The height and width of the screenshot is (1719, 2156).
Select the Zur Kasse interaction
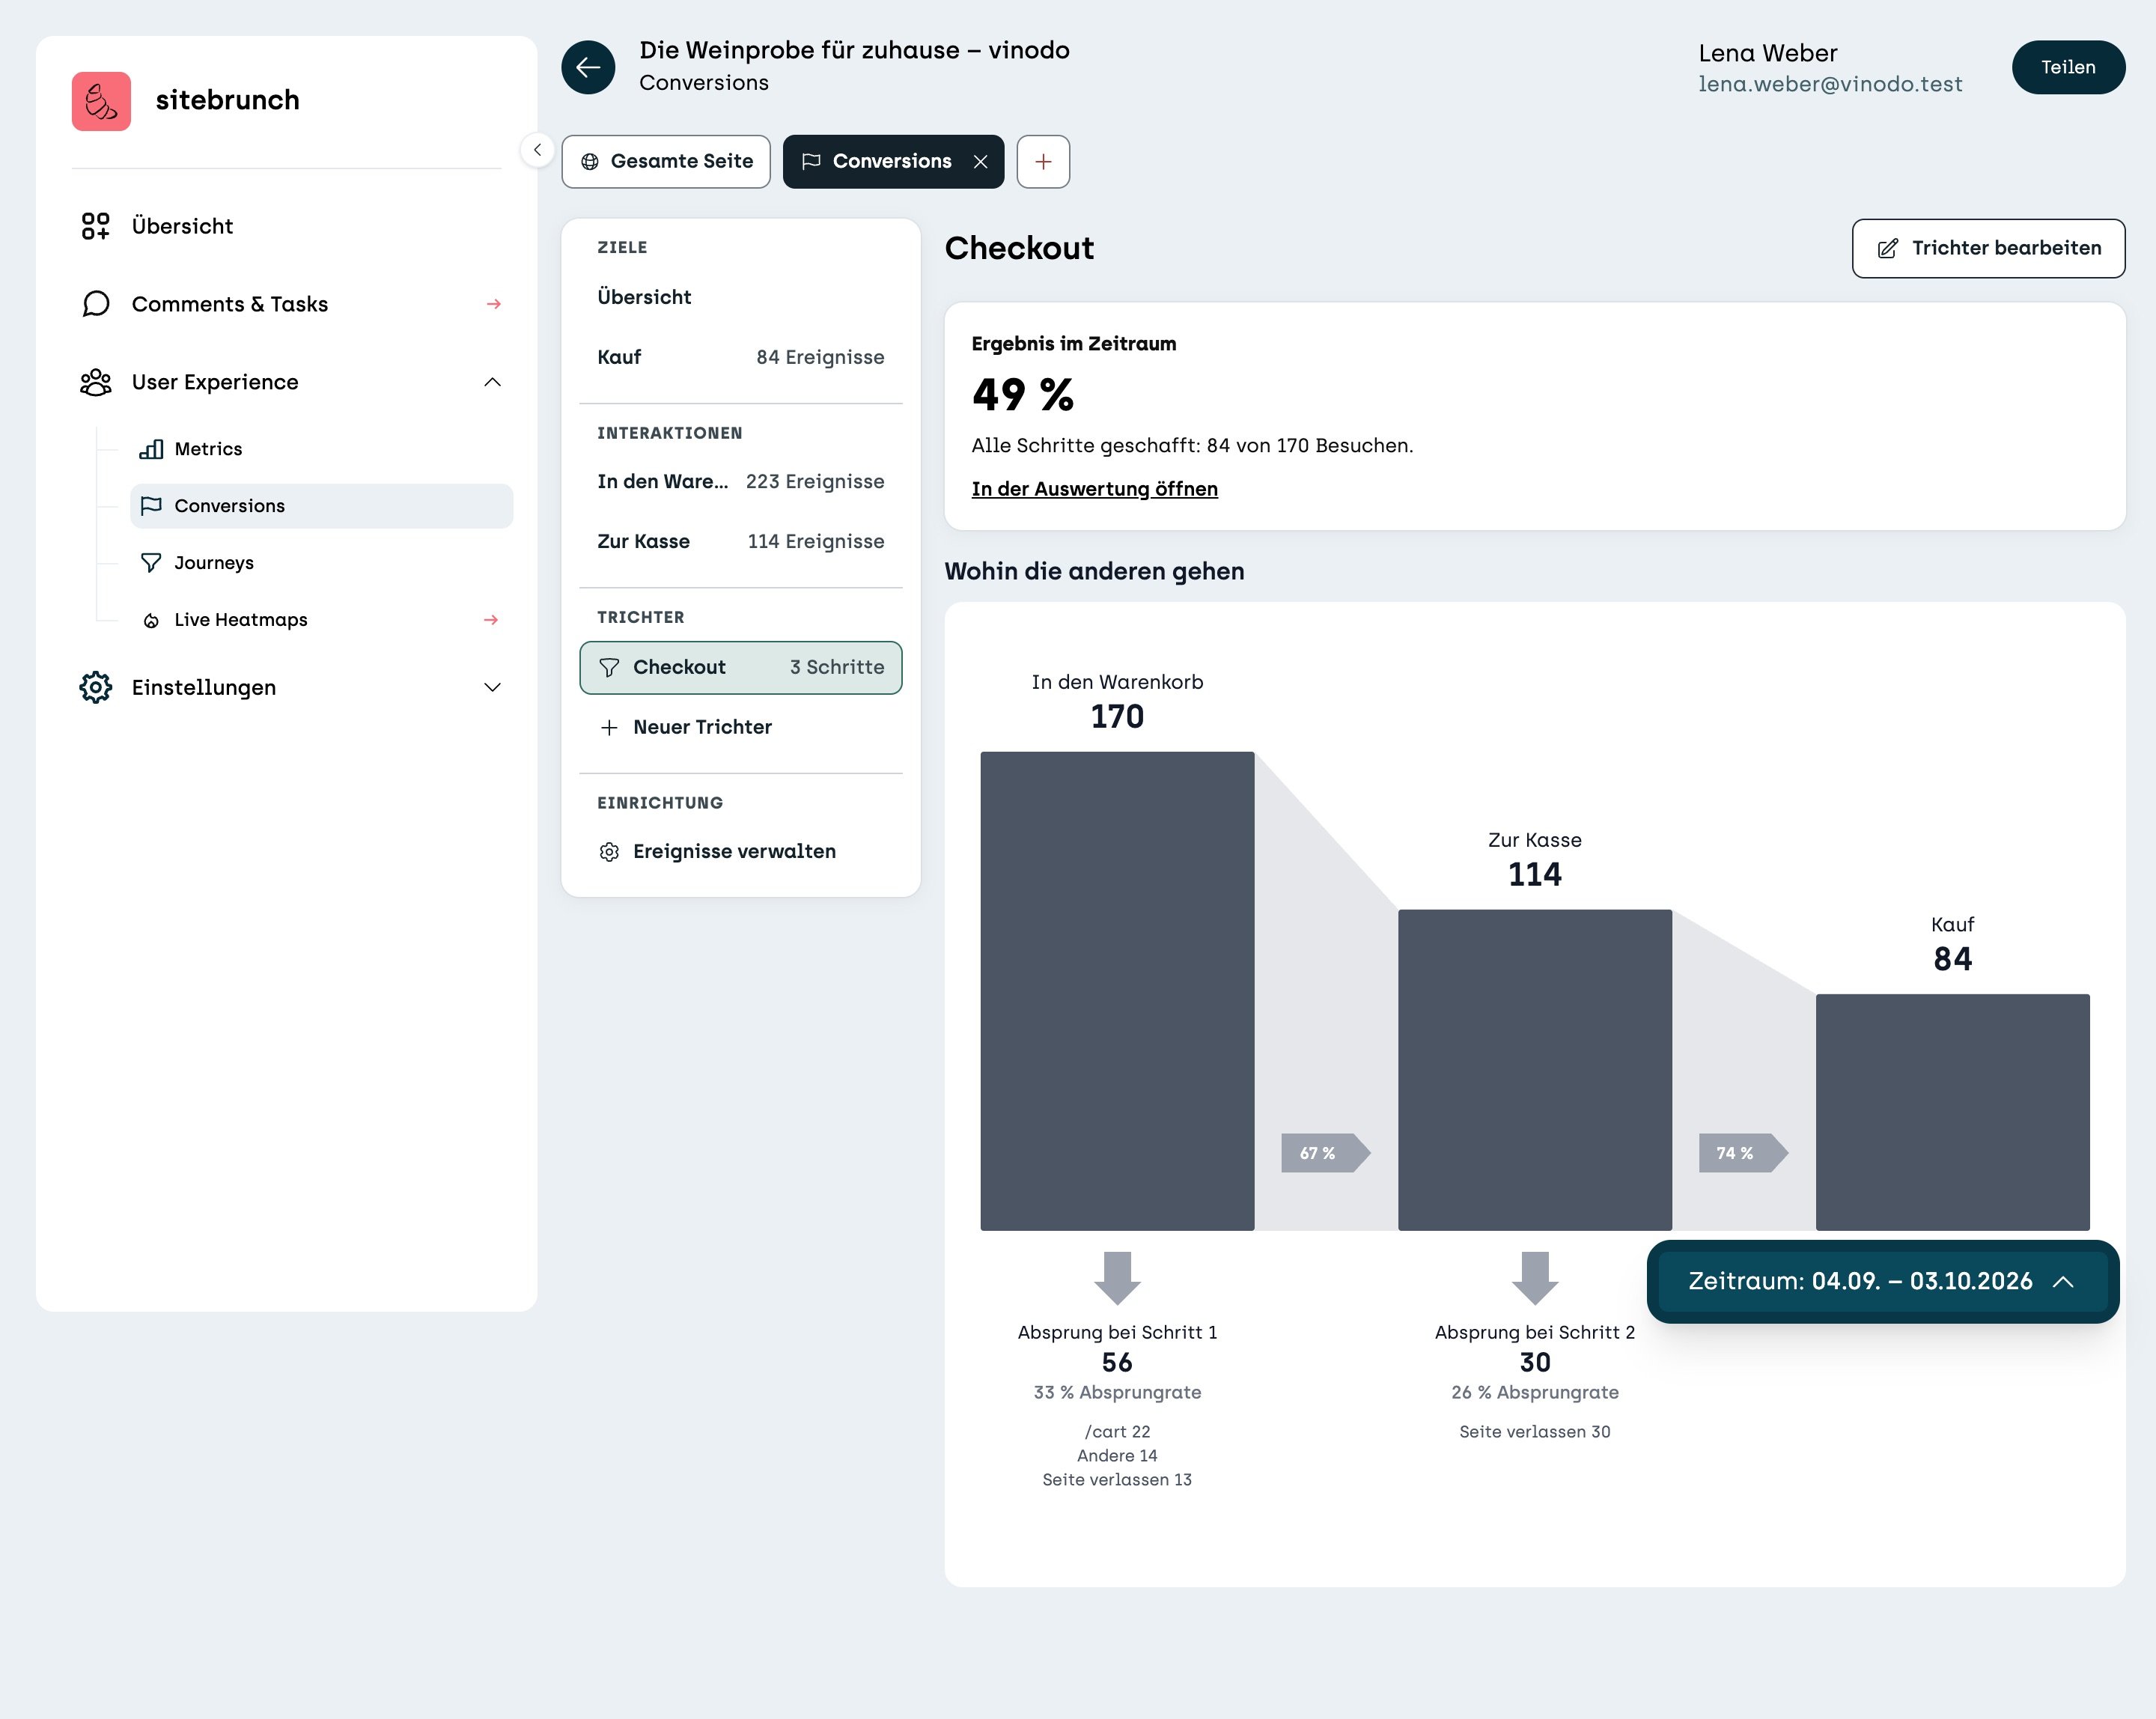[x=741, y=541]
